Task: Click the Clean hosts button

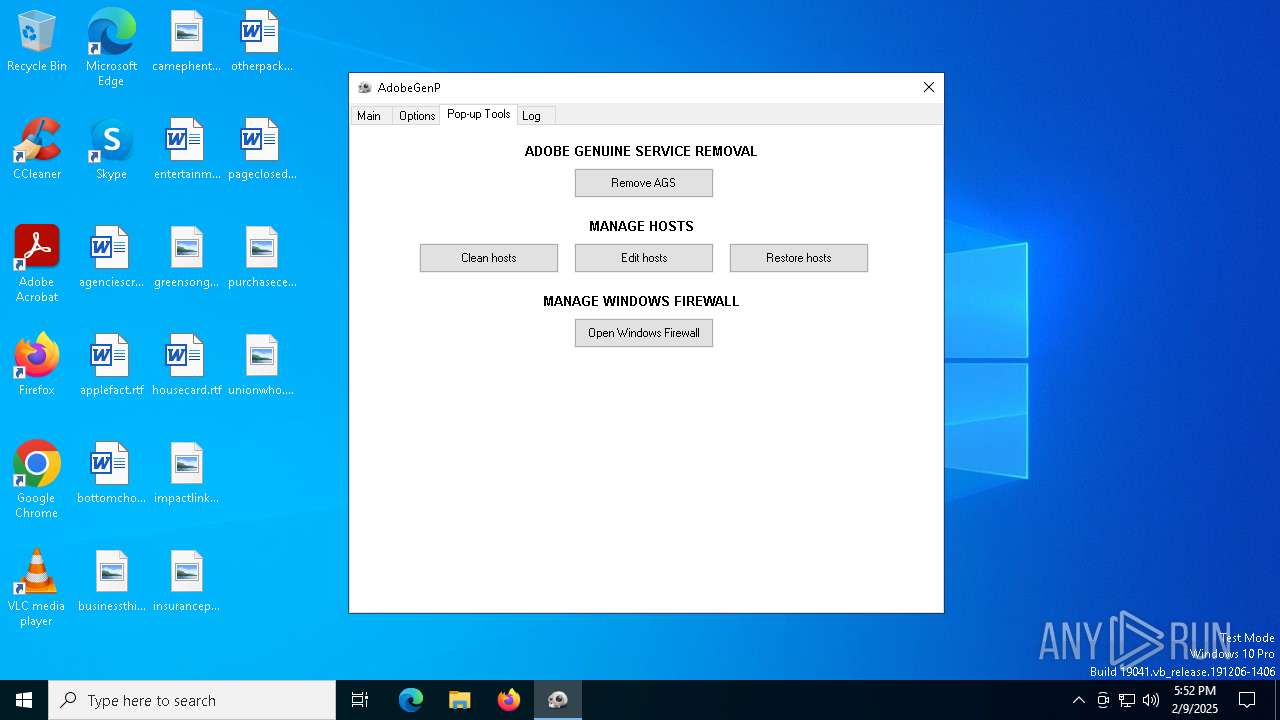Action: pos(489,258)
